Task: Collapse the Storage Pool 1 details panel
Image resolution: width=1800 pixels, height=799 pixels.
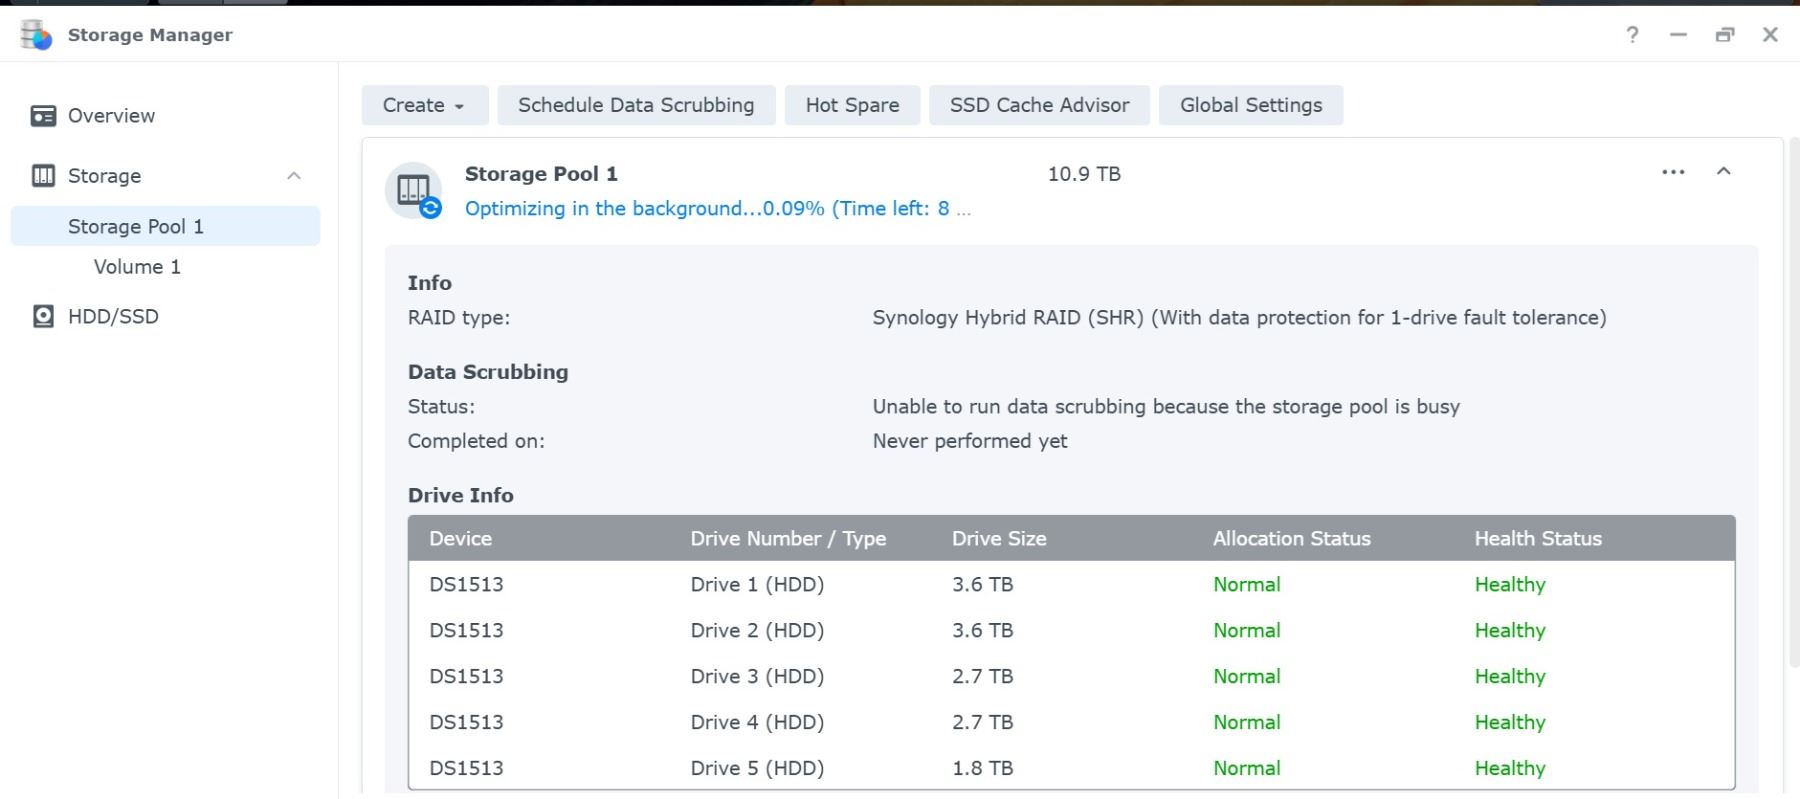Action: click(x=1723, y=172)
